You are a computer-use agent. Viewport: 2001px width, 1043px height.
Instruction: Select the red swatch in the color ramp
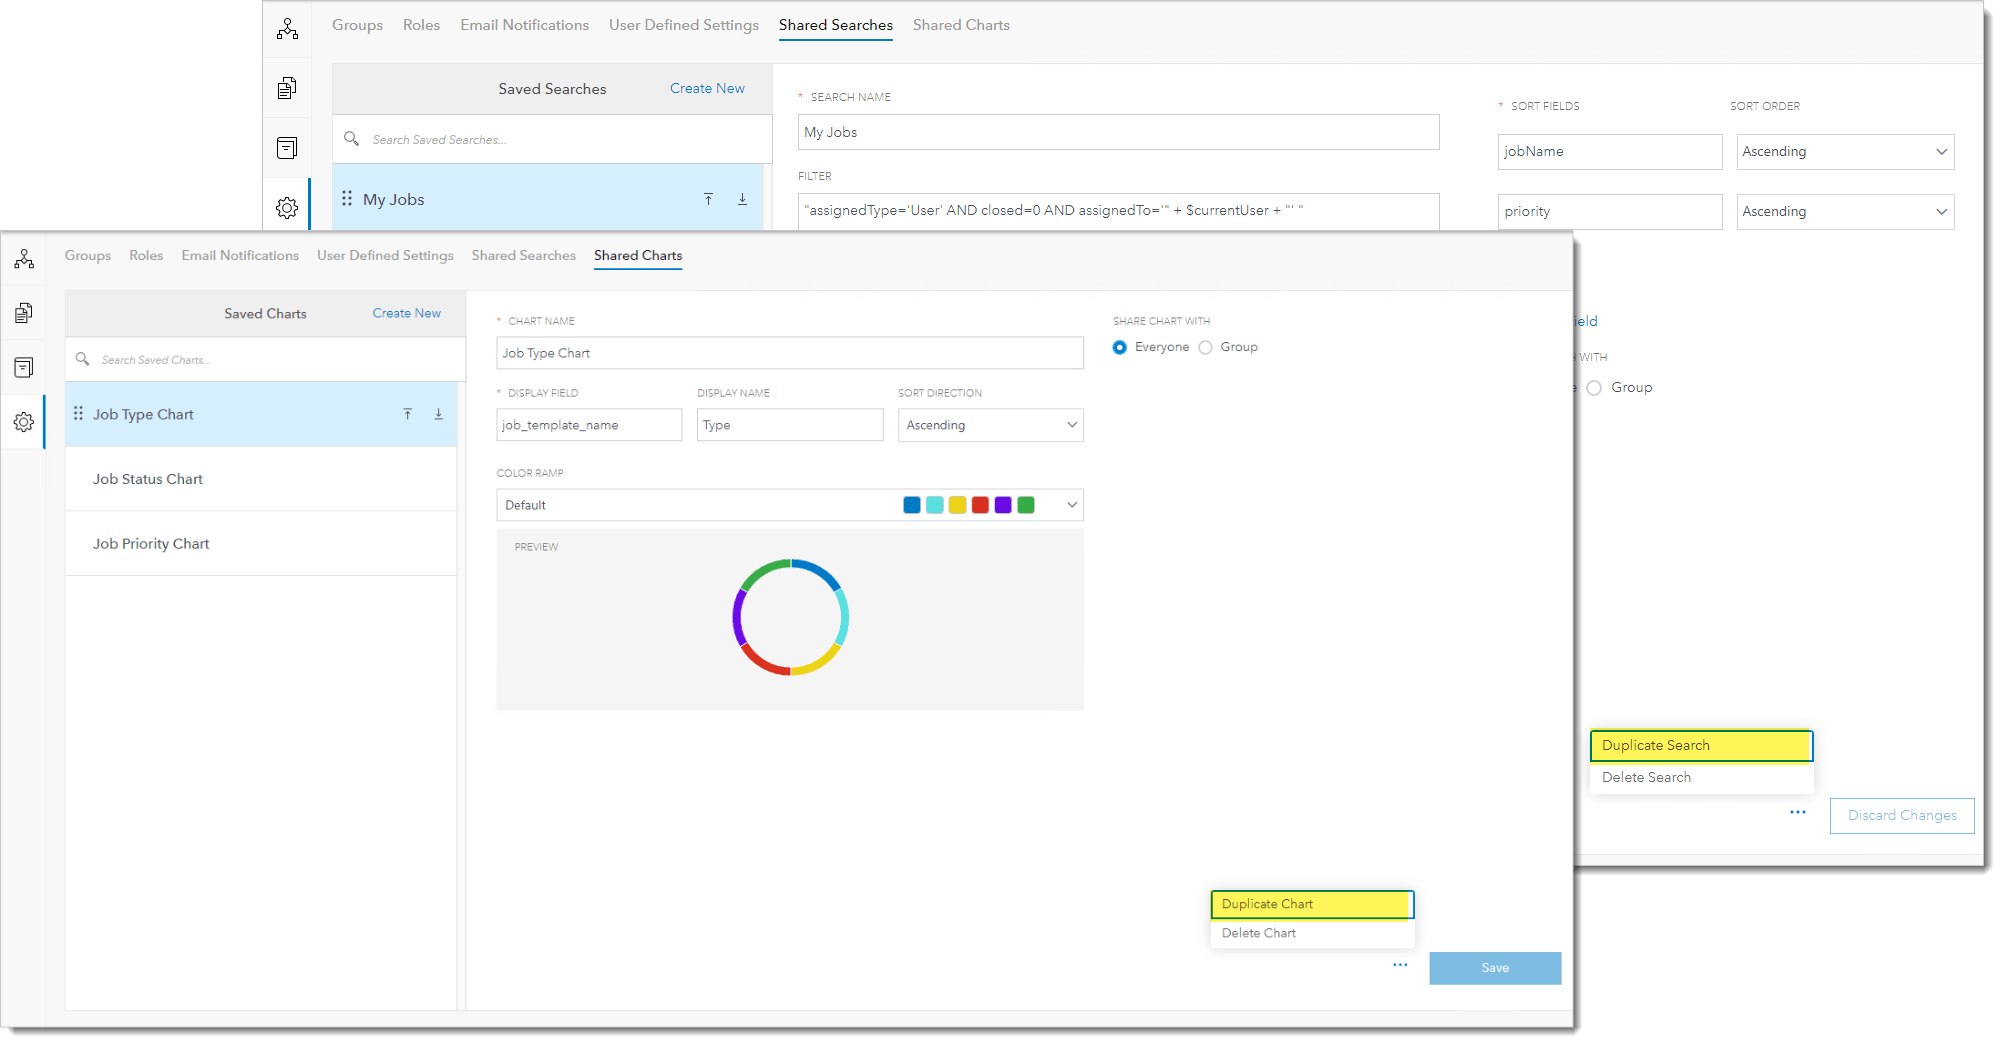point(980,505)
